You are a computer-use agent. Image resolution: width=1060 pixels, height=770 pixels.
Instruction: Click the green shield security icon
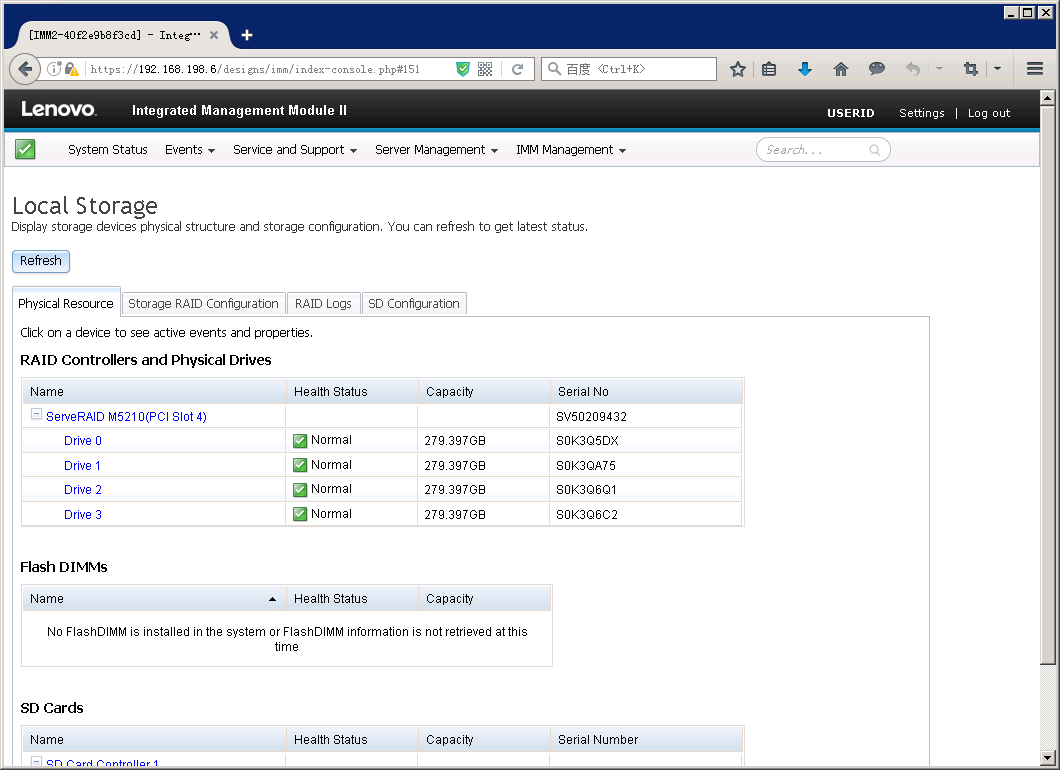pyautogui.click(x=462, y=69)
